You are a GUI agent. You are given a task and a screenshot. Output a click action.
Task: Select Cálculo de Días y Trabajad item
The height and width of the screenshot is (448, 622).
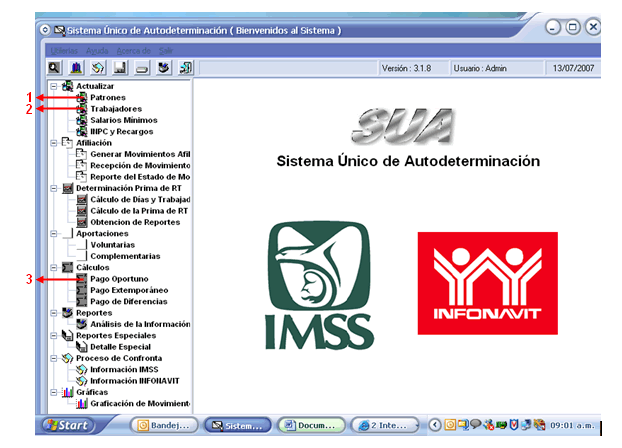click(140, 199)
